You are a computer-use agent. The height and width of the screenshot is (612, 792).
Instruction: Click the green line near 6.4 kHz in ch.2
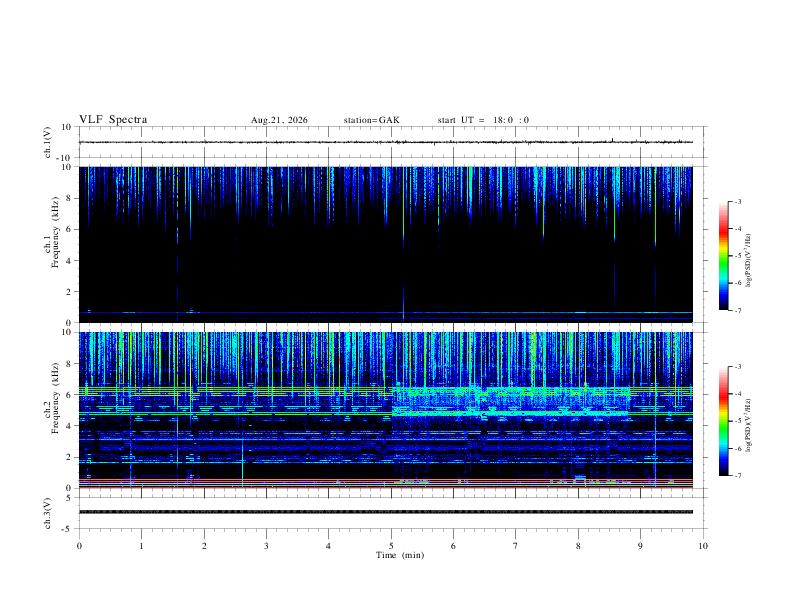tap(386, 388)
